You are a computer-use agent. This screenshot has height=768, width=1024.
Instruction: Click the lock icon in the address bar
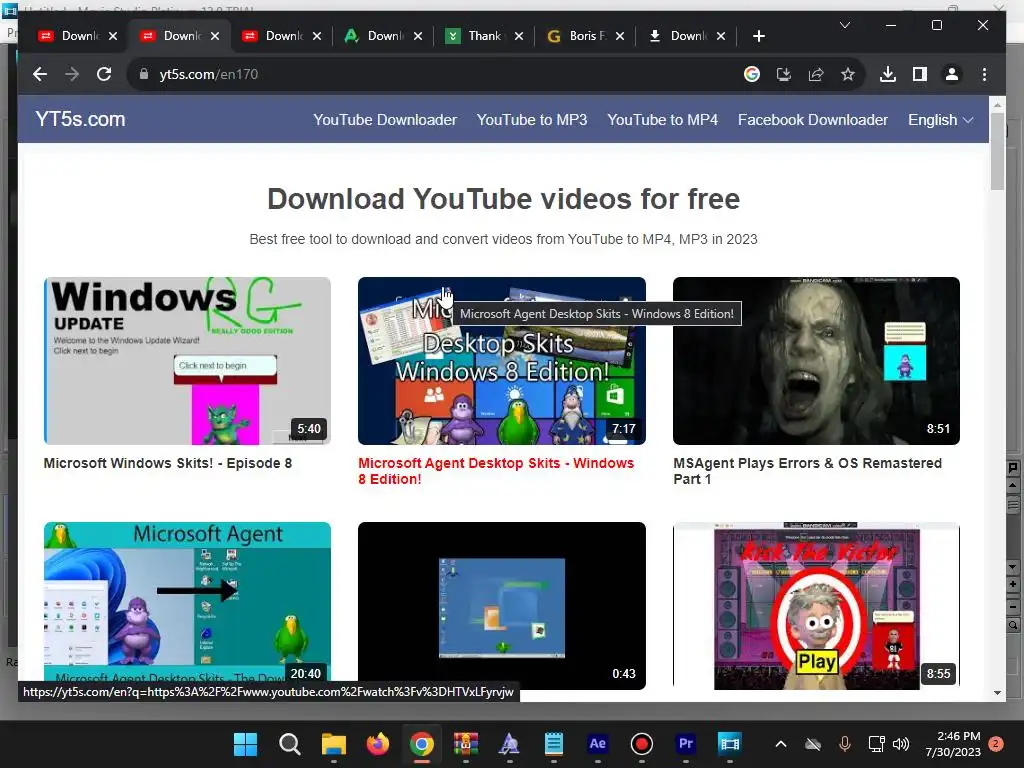[x=144, y=74]
